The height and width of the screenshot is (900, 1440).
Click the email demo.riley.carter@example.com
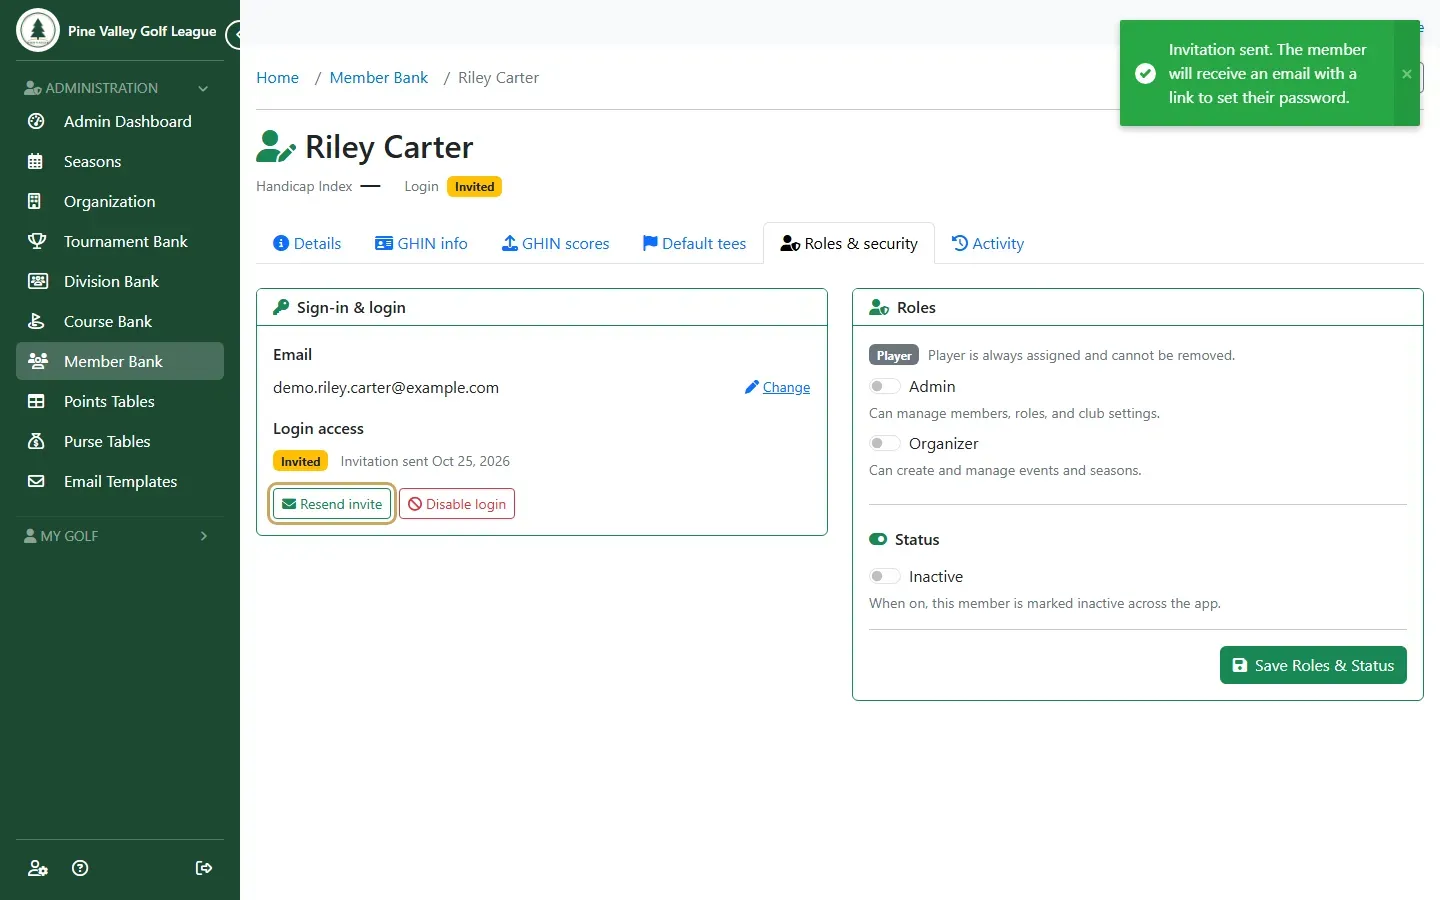coord(386,388)
